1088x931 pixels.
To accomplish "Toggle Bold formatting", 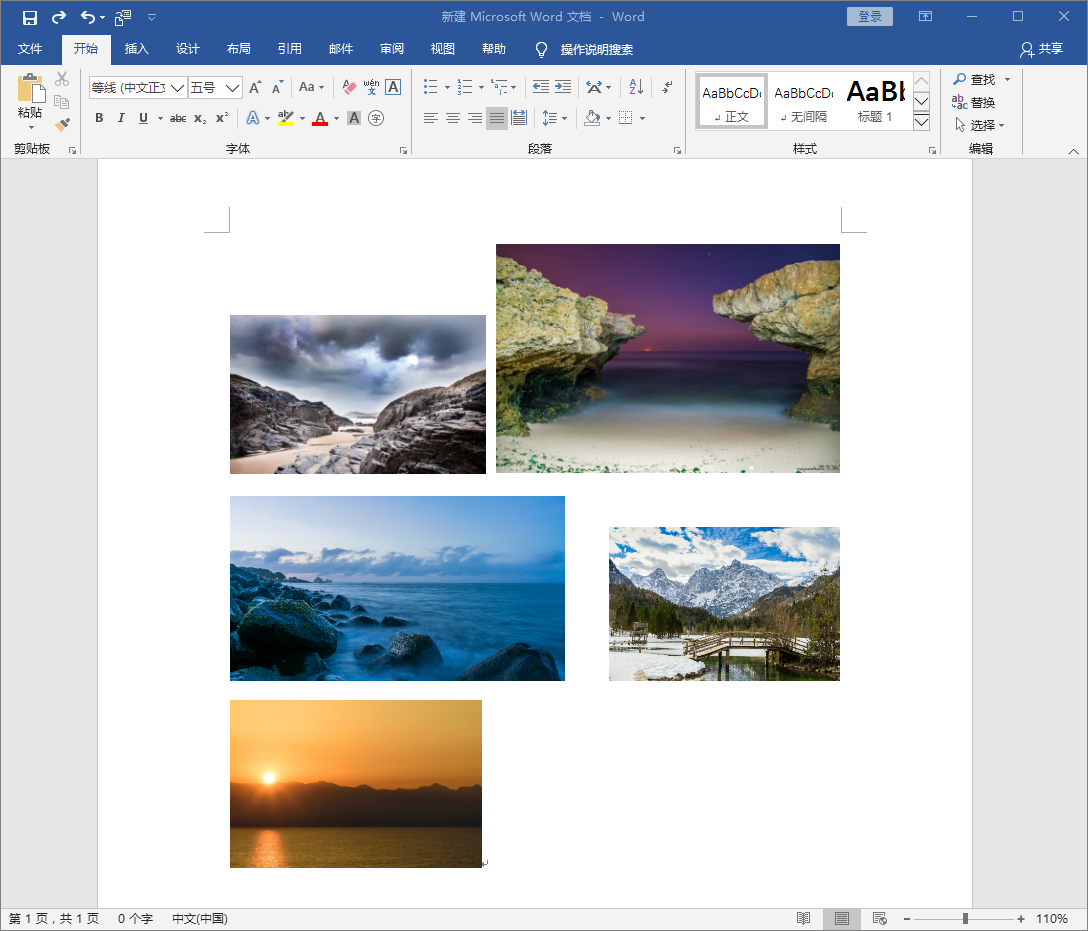I will pyautogui.click(x=99, y=118).
